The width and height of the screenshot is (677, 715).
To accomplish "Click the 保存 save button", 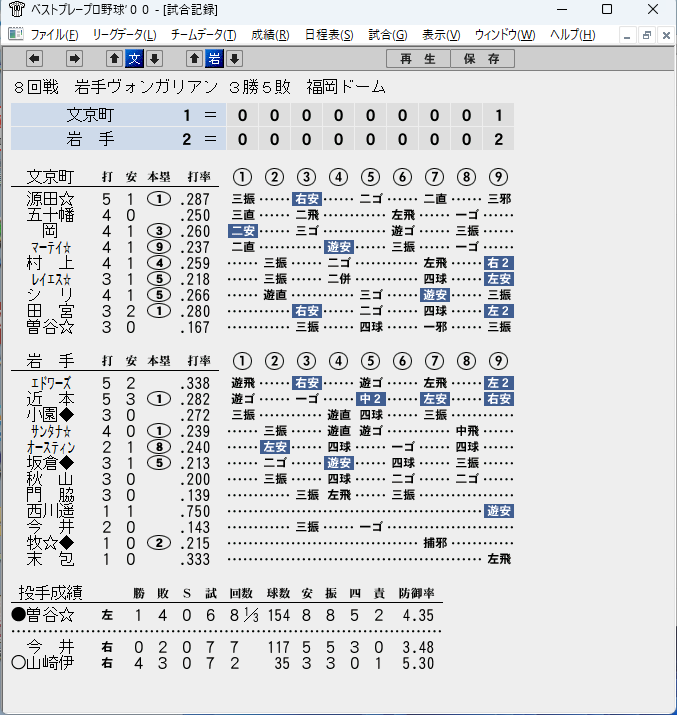I will click(x=482, y=59).
